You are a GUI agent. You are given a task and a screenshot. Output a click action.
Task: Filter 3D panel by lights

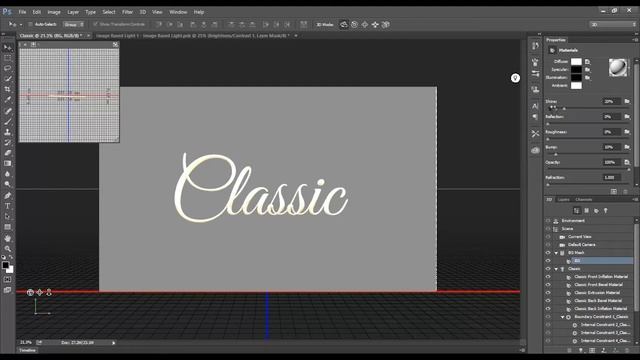click(606, 211)
